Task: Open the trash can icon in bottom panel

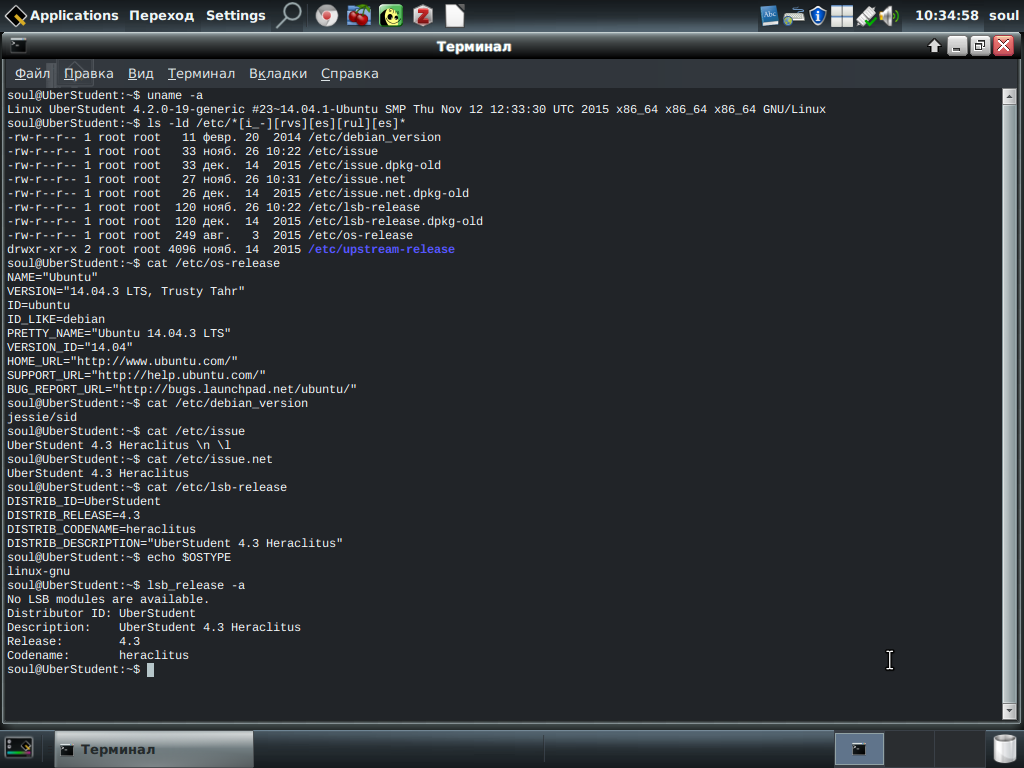Action: pos(1004,749)
